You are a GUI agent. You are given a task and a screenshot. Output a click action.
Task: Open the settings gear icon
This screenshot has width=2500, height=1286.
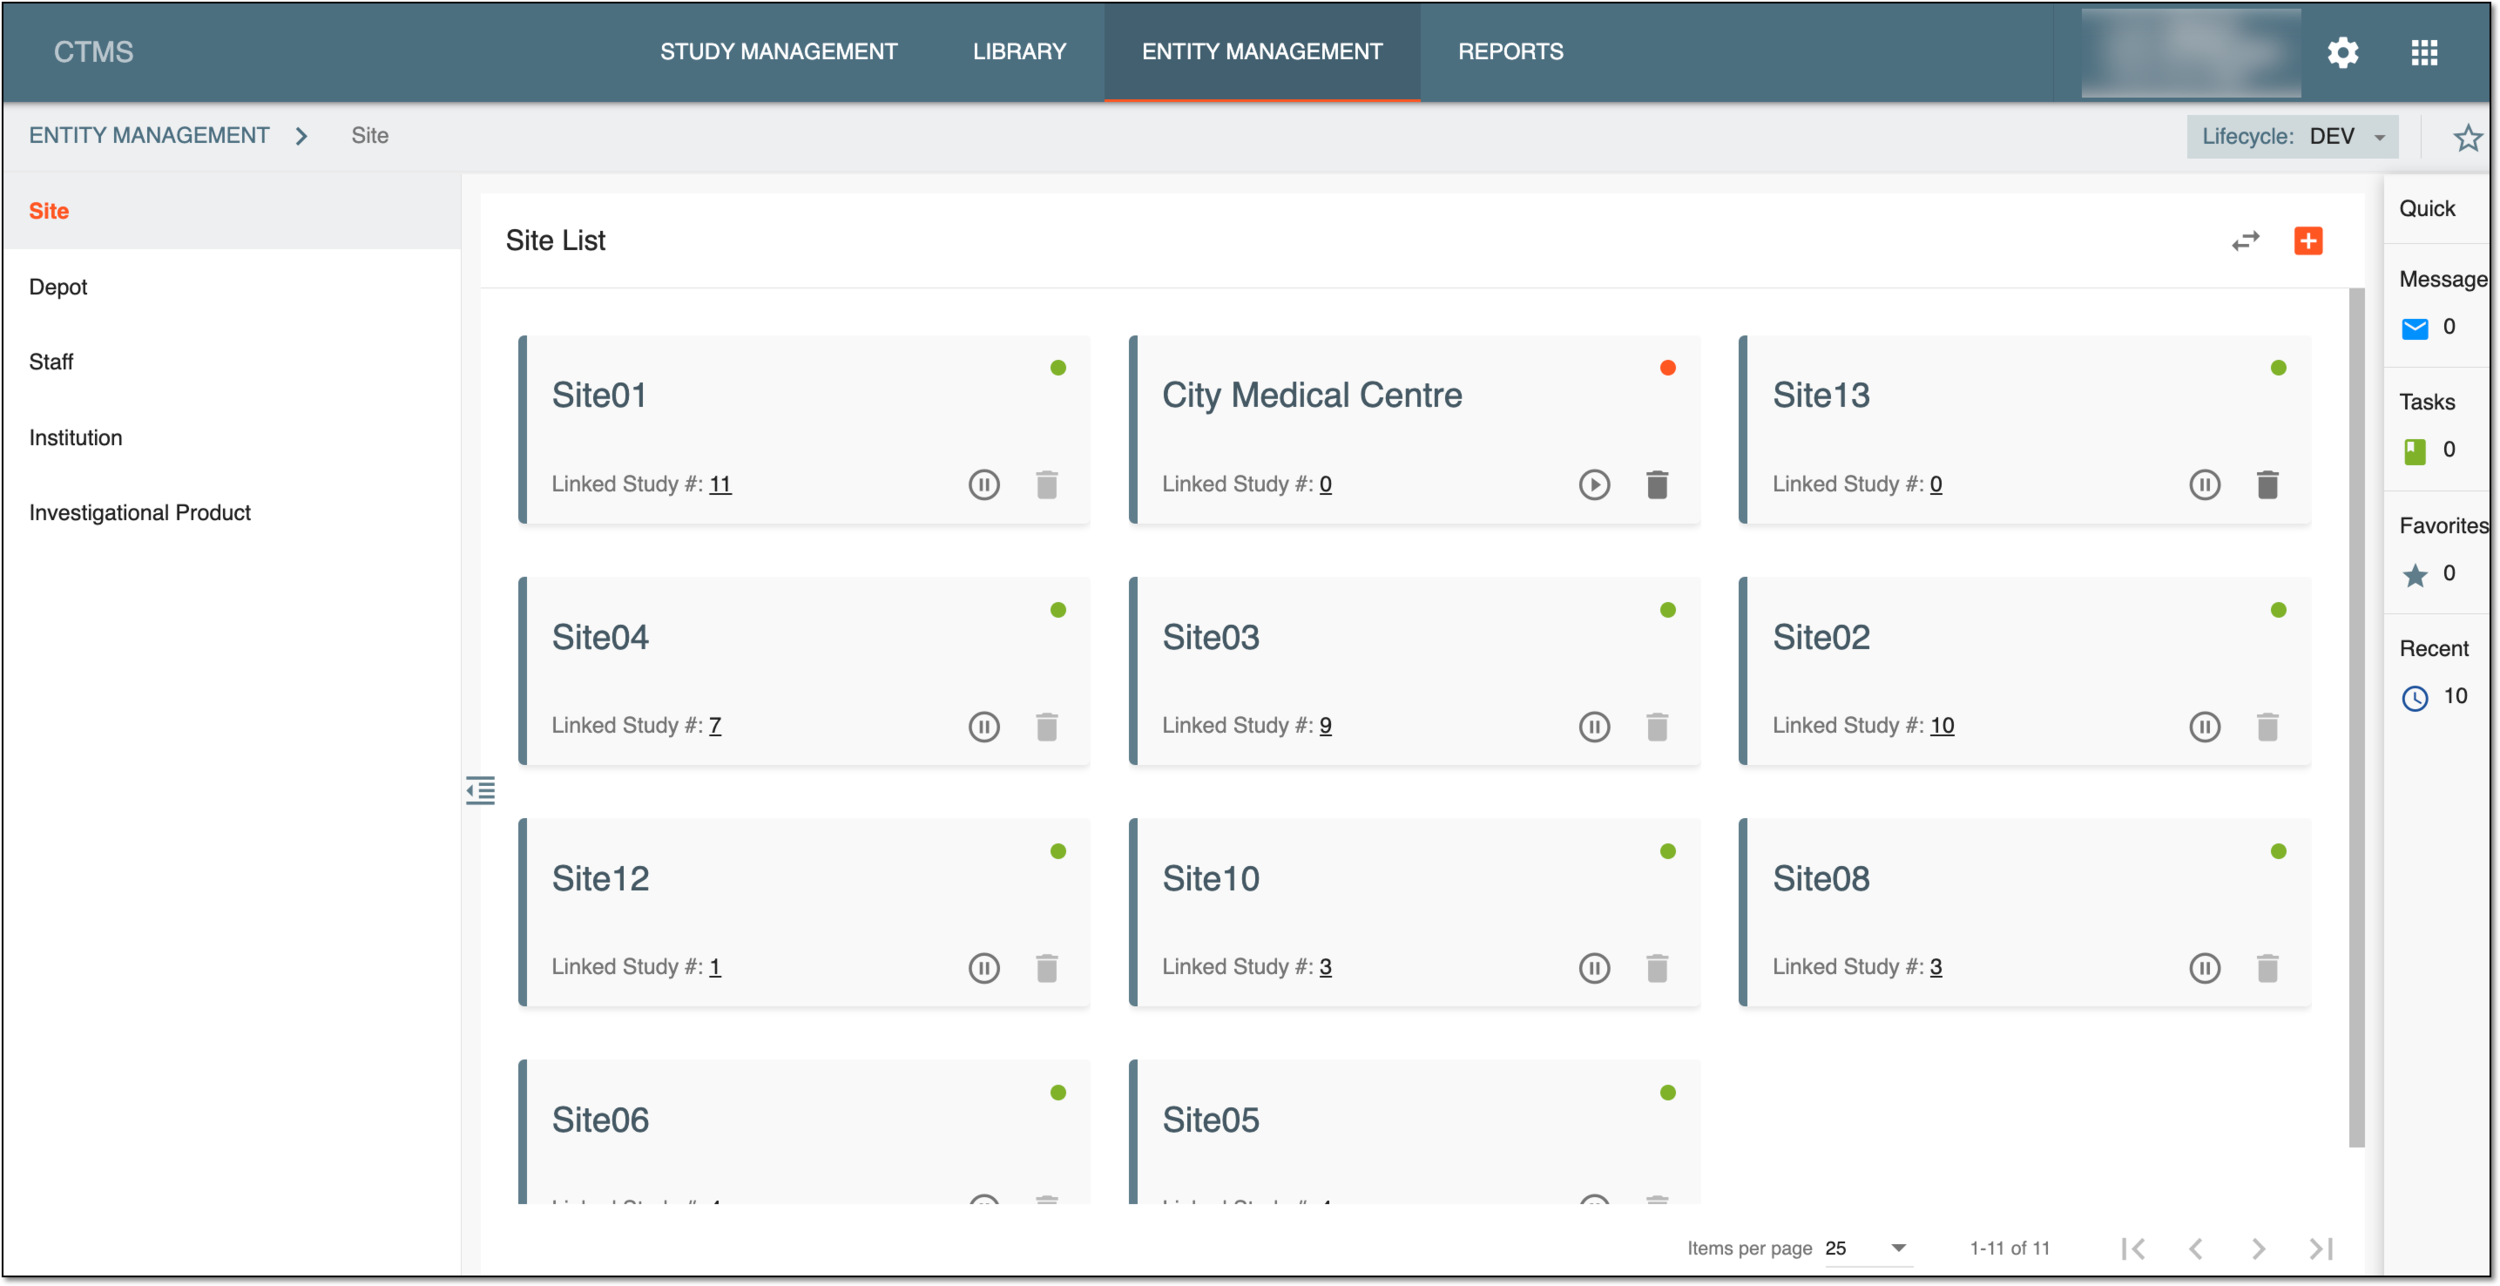tap(2342, 52)
